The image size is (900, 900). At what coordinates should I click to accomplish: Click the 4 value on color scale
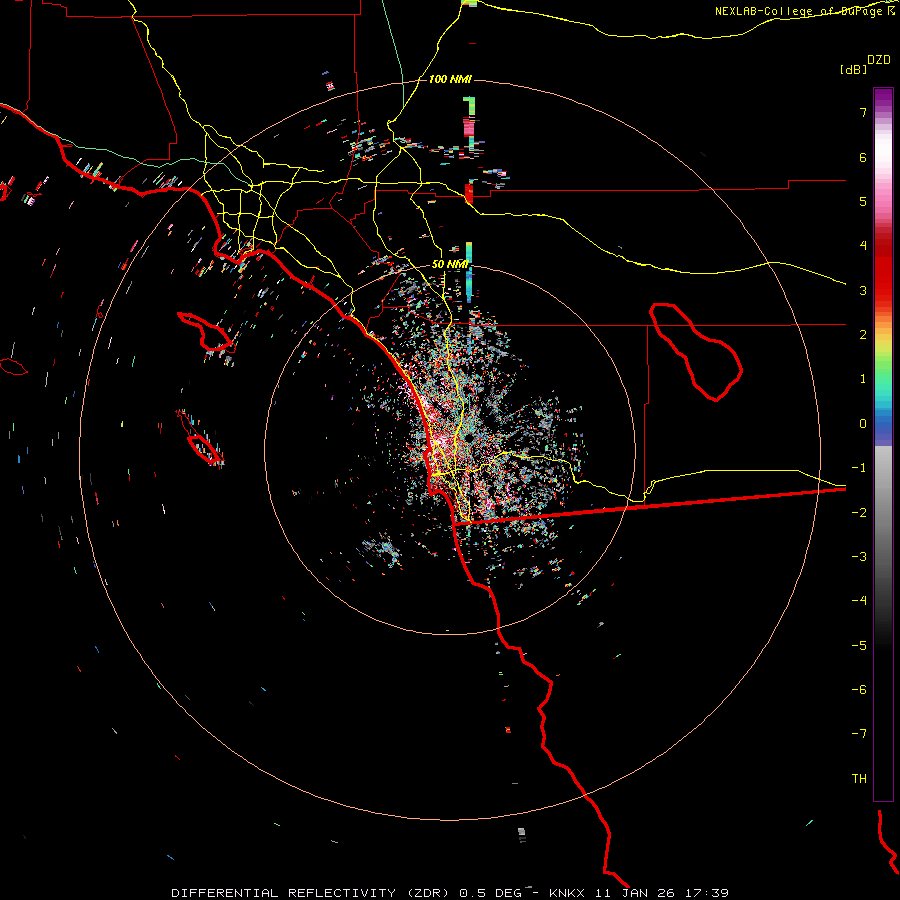coord(863,246)
